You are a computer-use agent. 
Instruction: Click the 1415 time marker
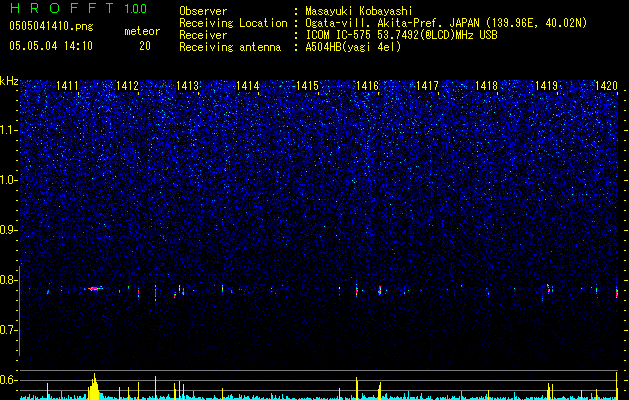click(x=307, y=85)
